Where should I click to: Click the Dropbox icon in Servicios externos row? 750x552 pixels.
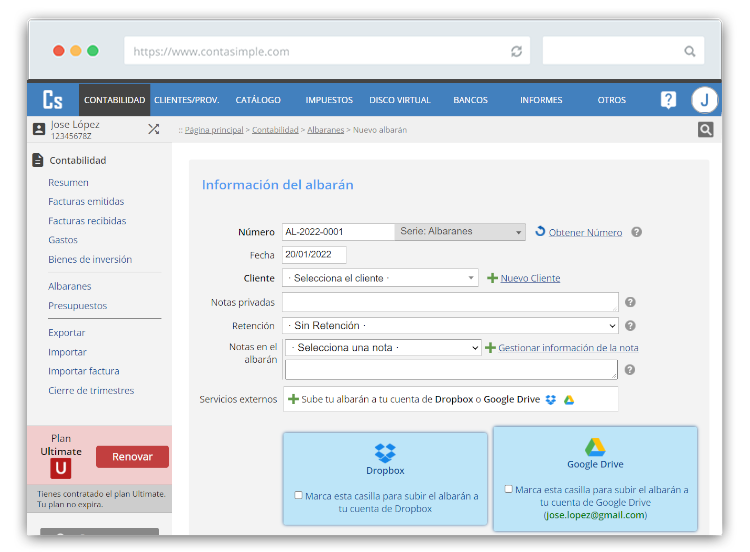pos(551,400)
